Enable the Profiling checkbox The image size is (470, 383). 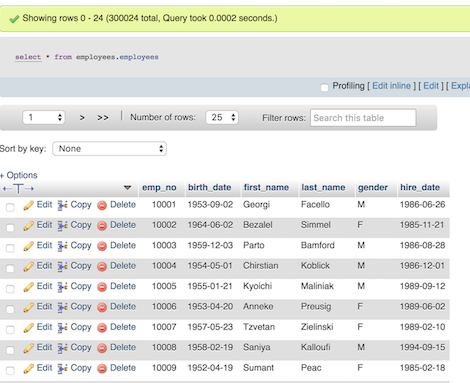324,87
